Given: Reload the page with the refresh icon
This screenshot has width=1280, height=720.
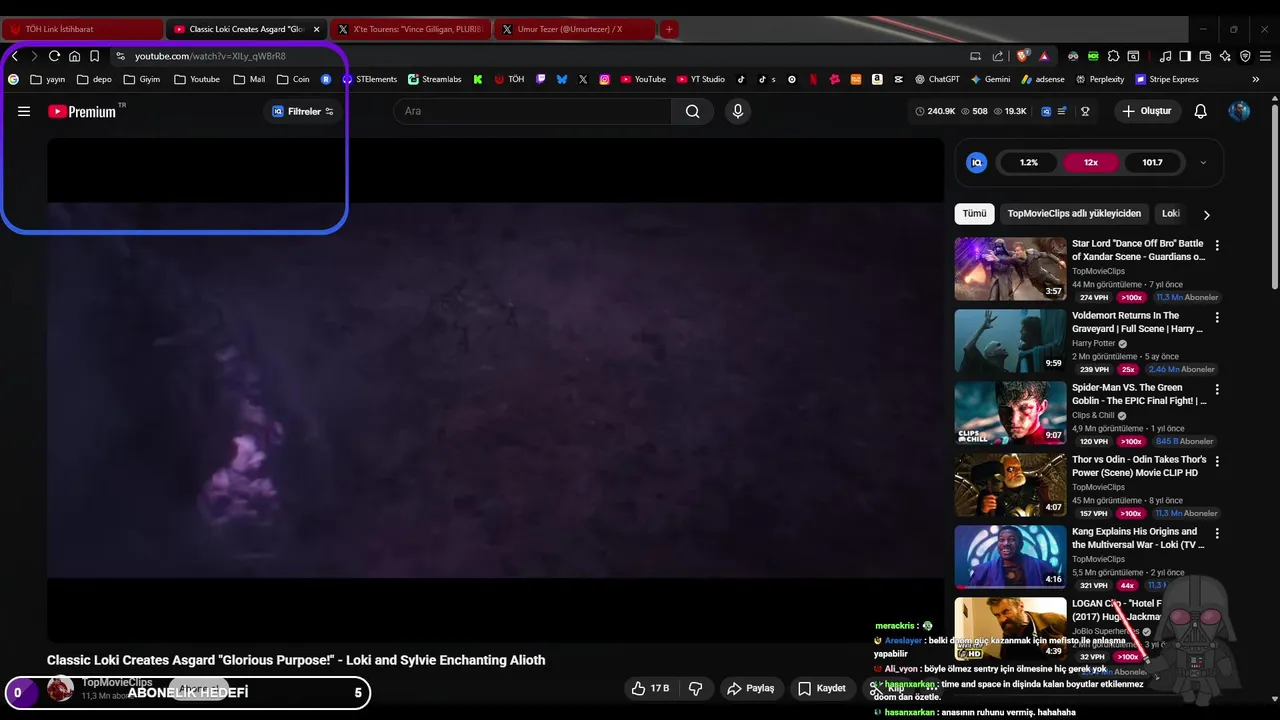Looking at the screenshot, I should [x=54, y=56].
